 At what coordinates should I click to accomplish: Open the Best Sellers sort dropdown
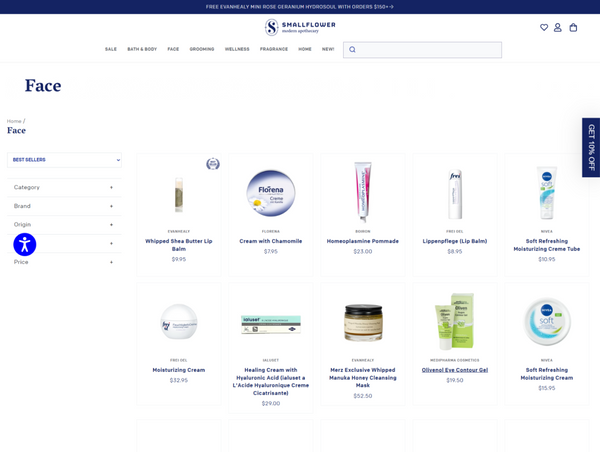click(x=64, y=160)
